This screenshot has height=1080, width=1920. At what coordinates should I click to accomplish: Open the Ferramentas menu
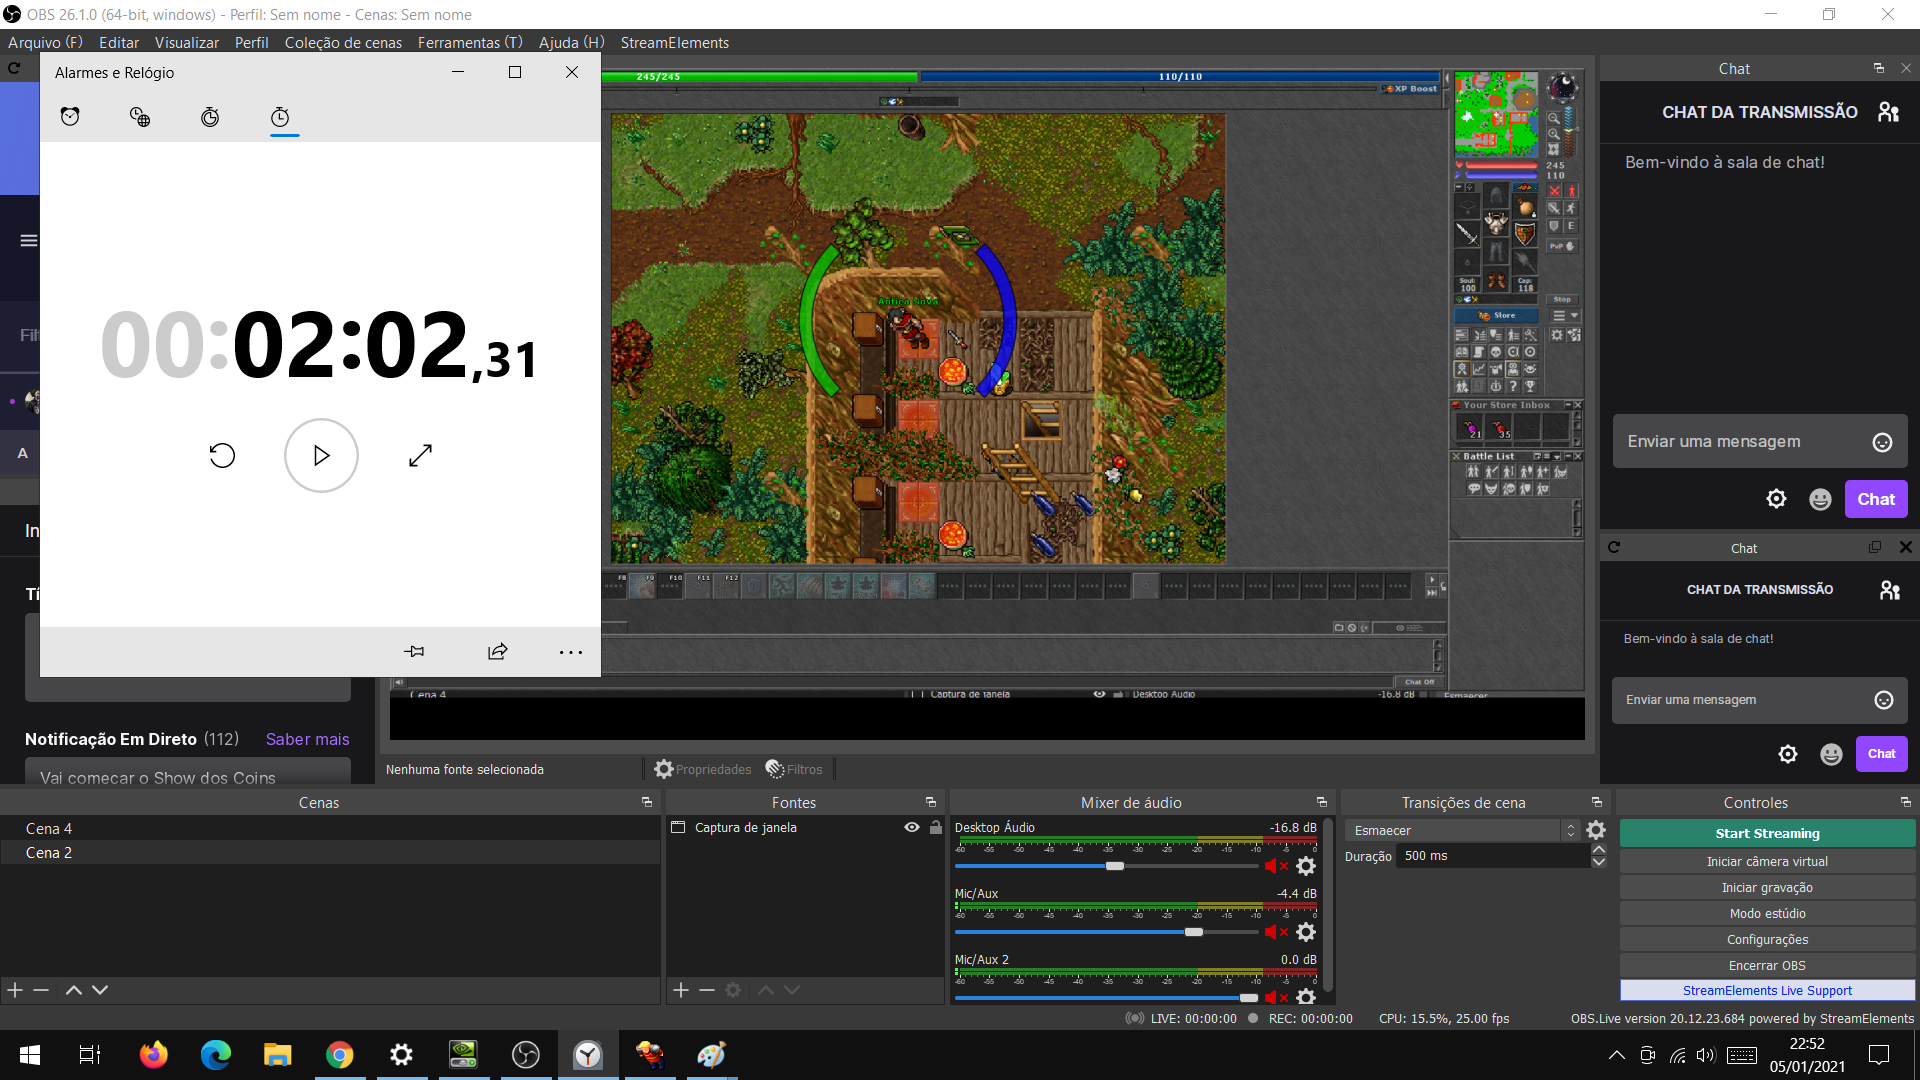(470, 42)
